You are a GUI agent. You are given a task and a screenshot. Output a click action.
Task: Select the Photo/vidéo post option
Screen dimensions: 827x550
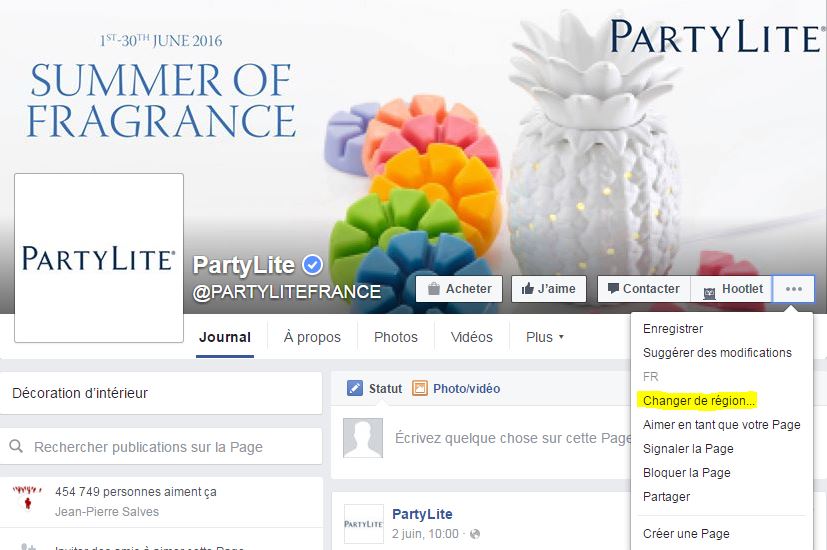456,389
